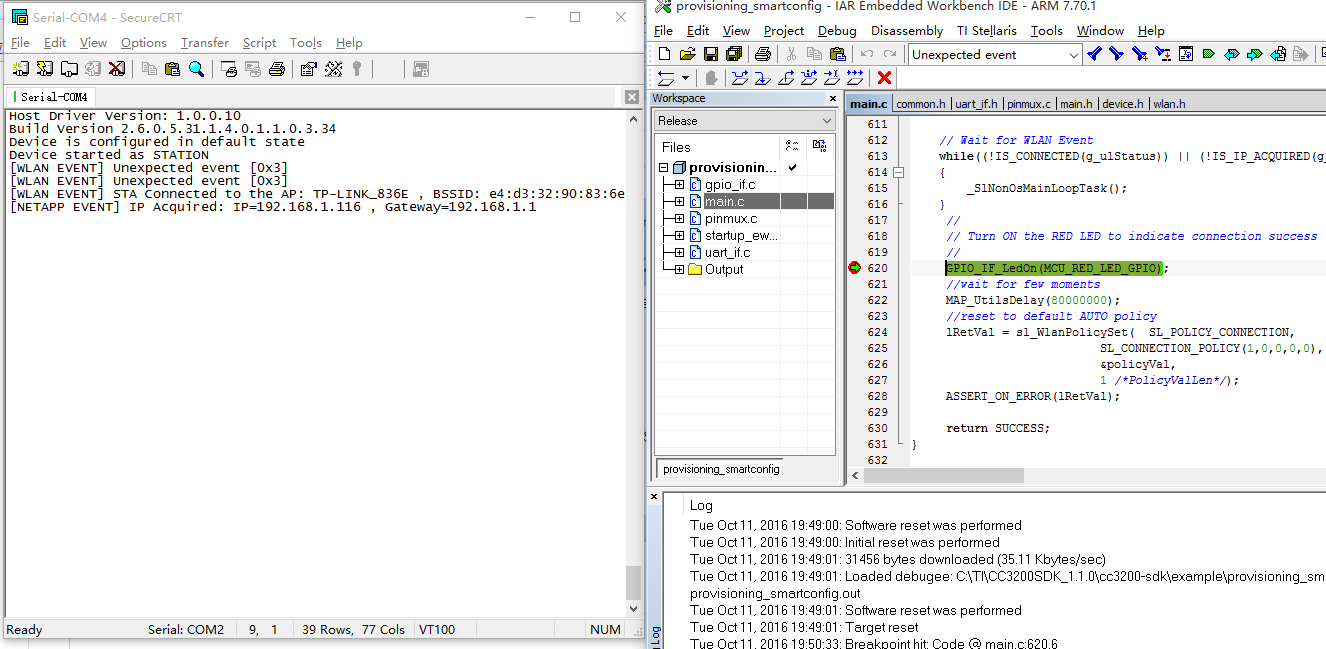
Task: Click Run to Cursor debug icon
Action: [x=832, y=78]
